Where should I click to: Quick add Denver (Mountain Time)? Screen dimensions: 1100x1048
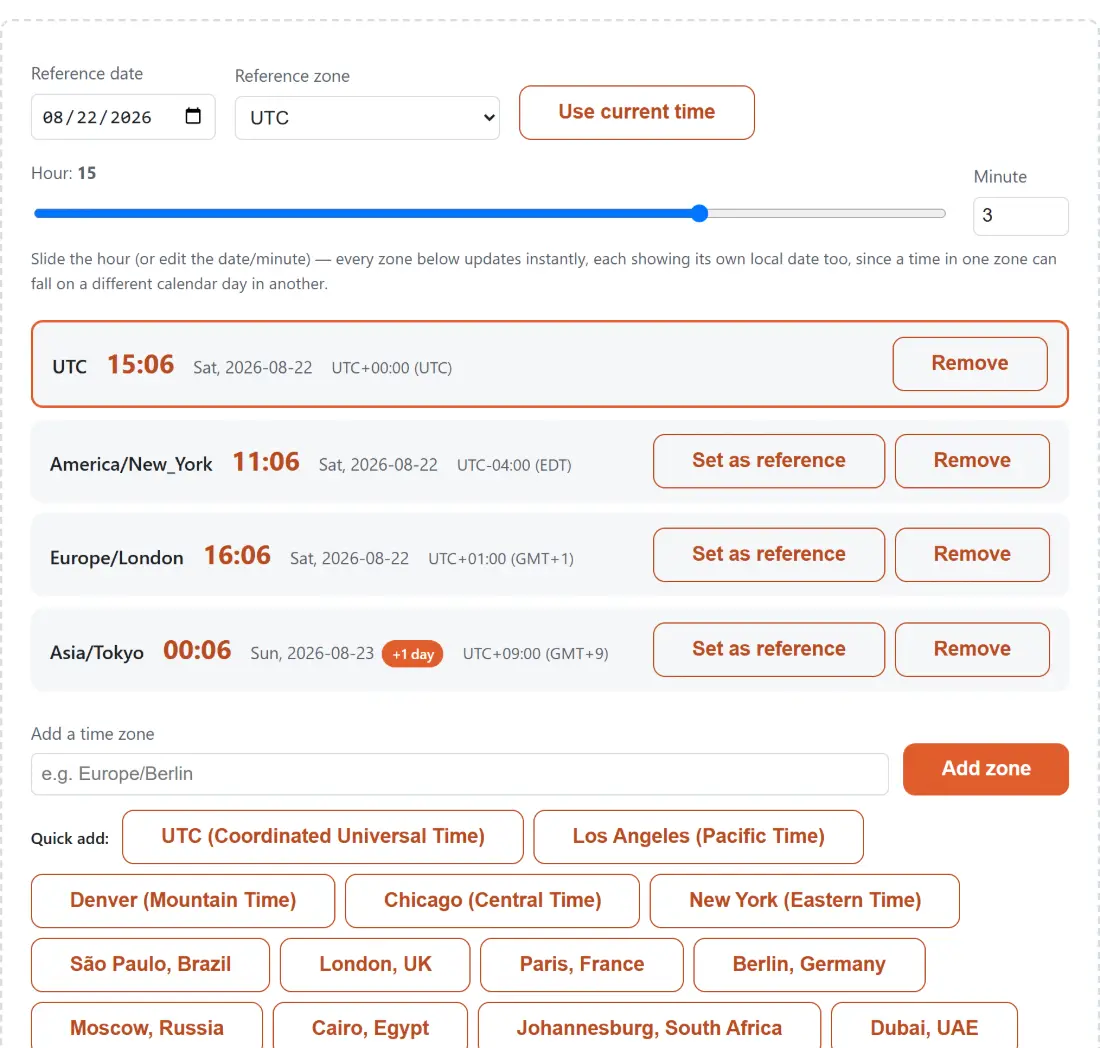[x=183, y=900]
